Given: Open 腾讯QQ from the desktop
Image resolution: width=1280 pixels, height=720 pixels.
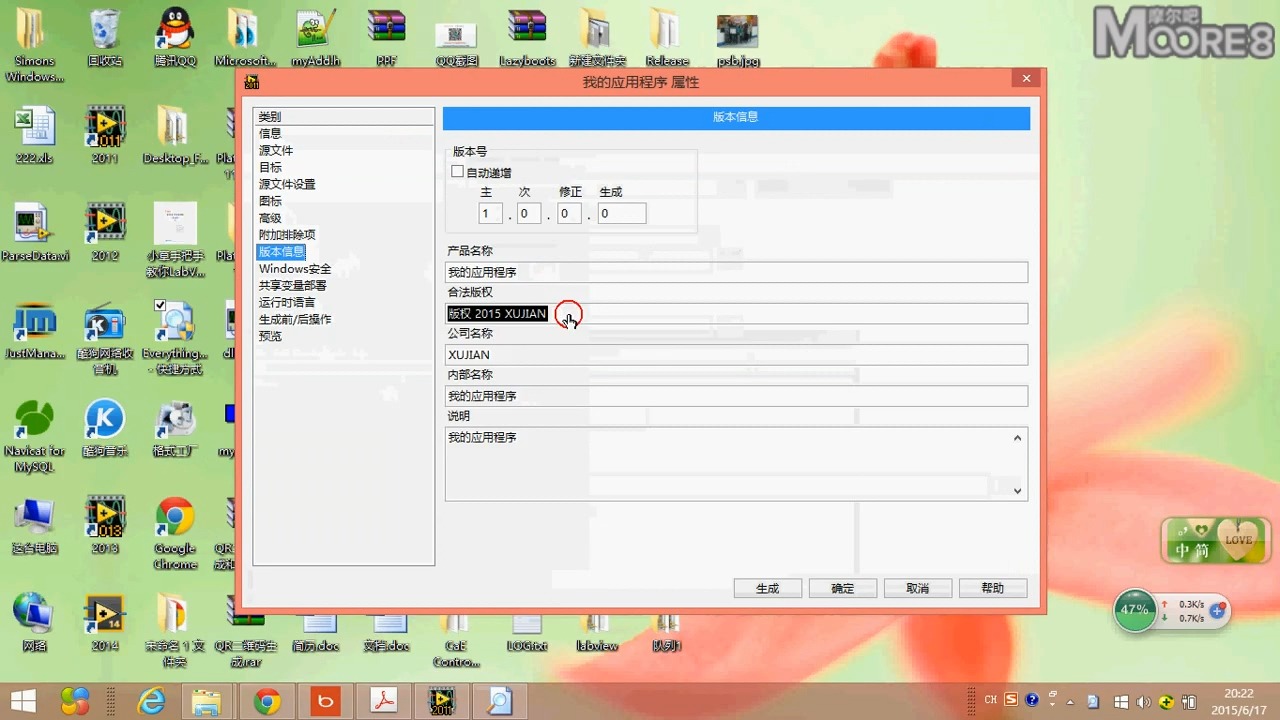Looking at the screenshot, I should (175, 30).
